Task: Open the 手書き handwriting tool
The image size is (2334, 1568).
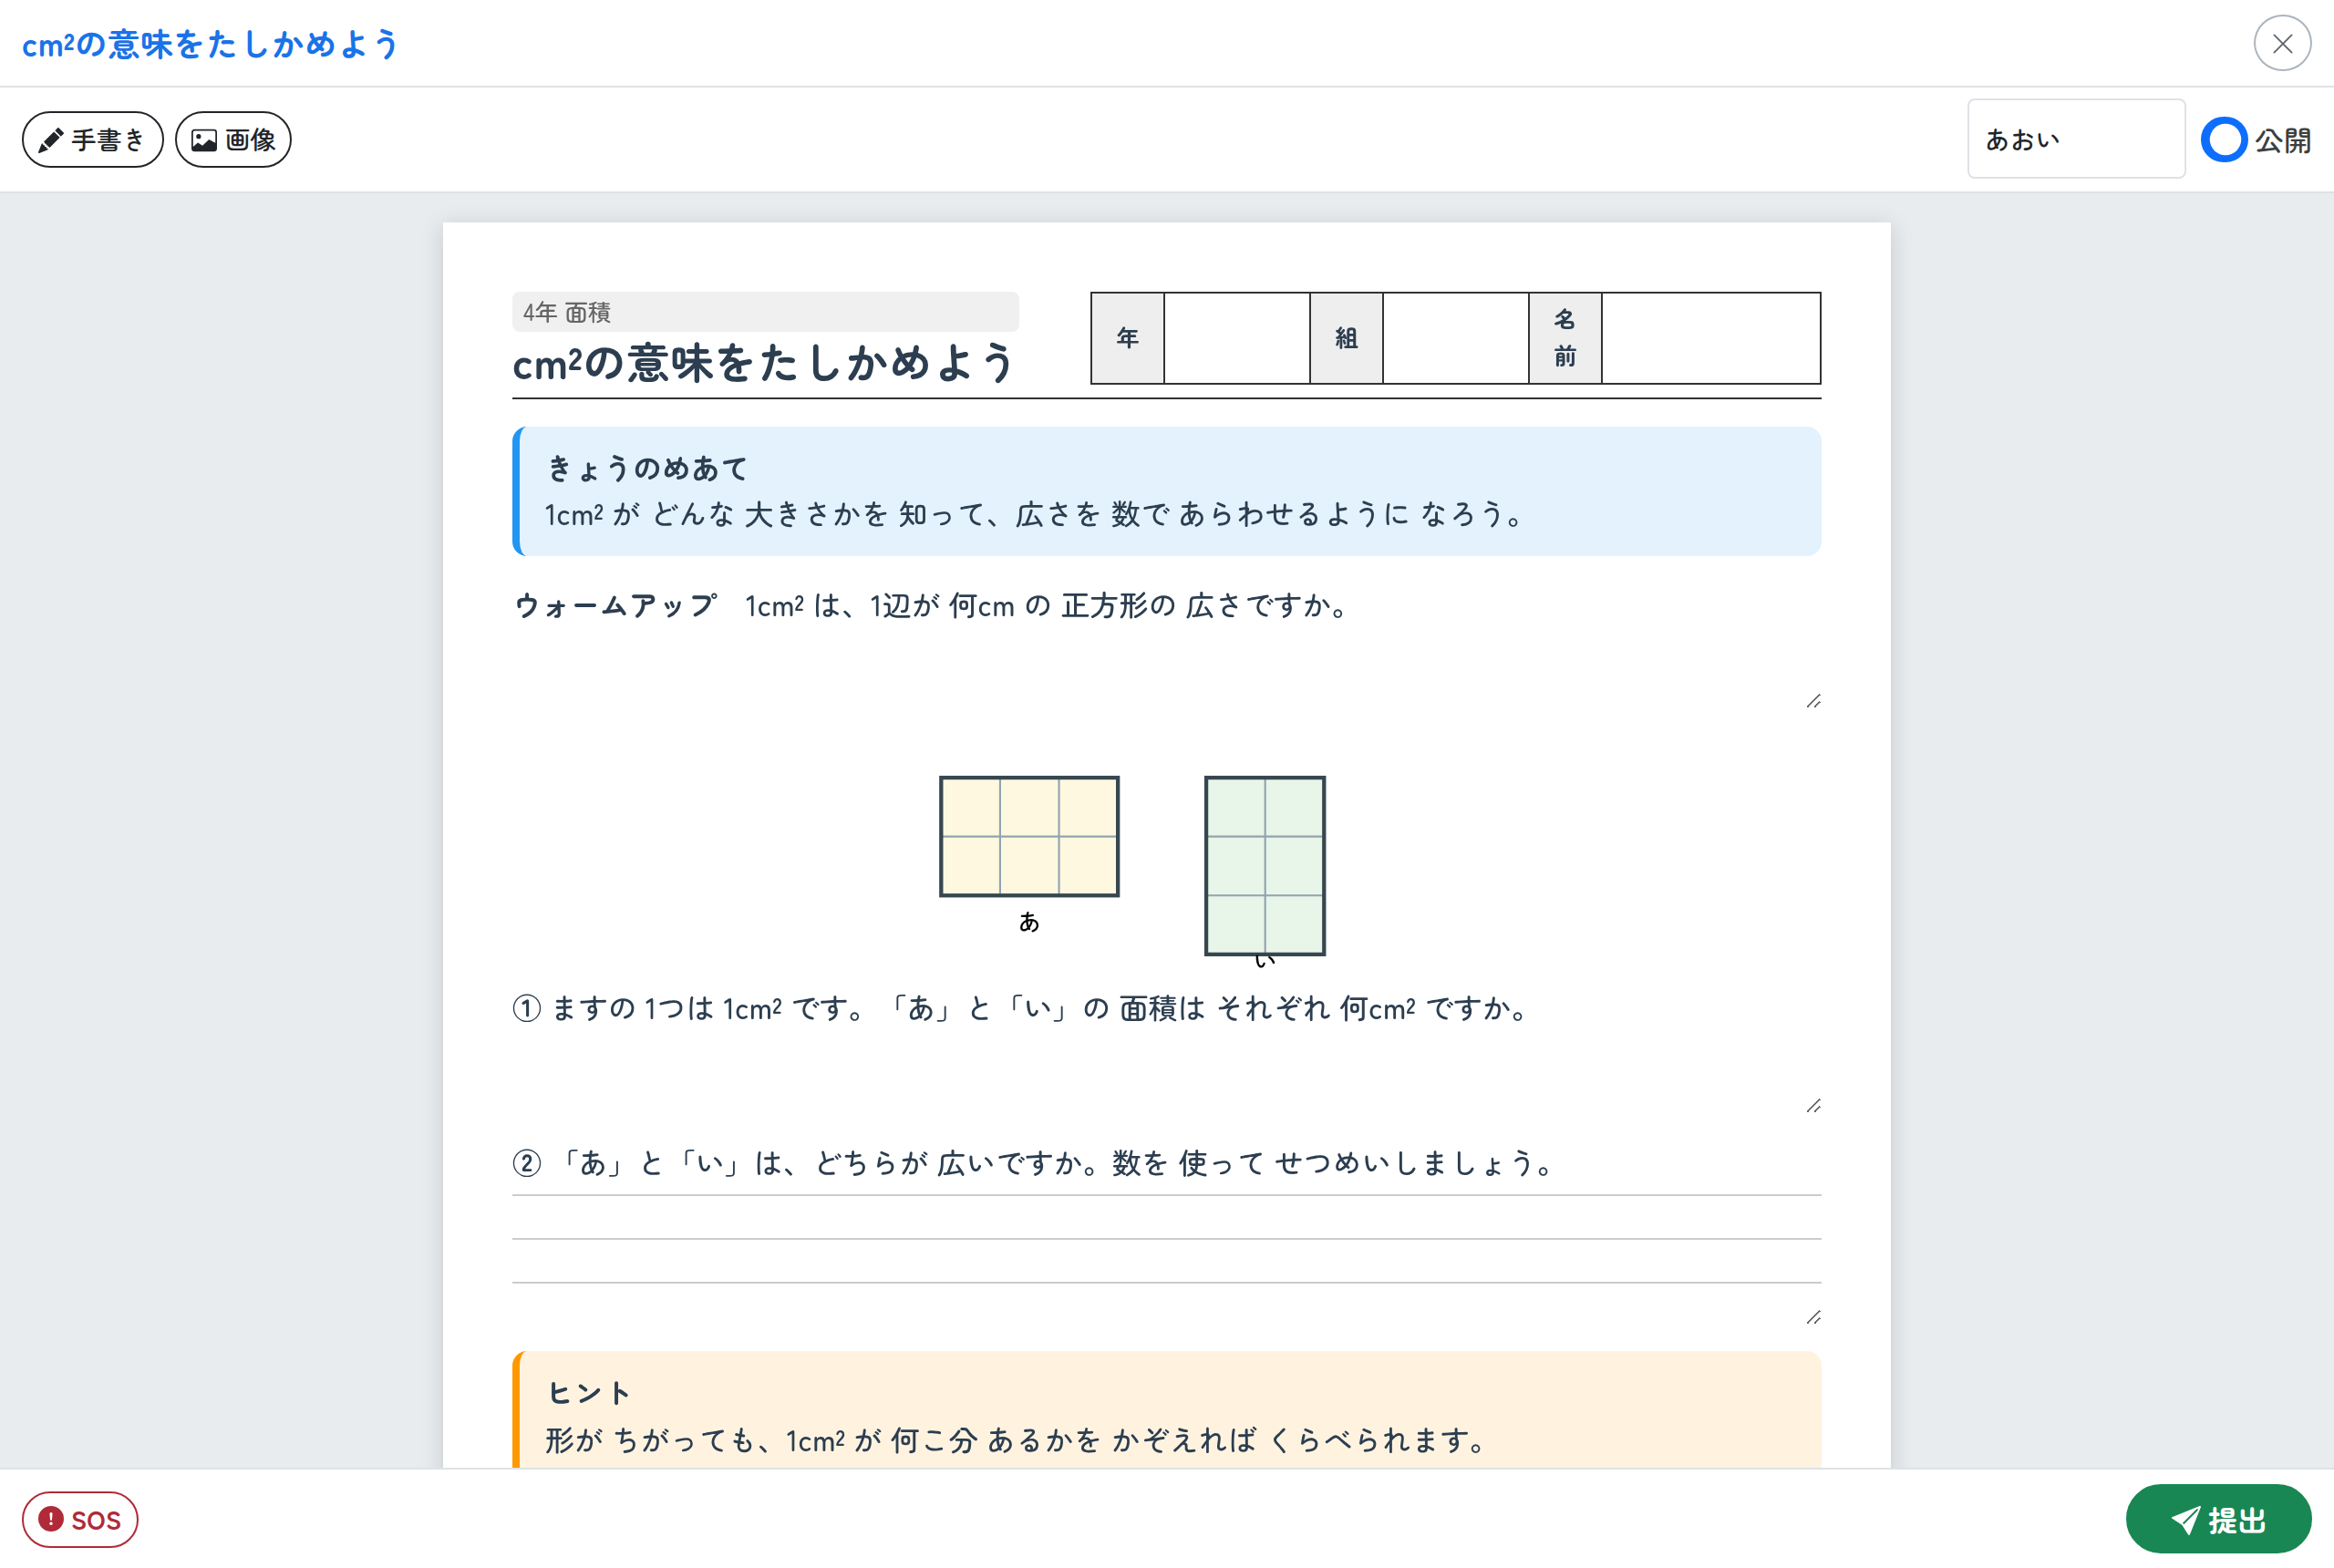Action: [92, 139]
